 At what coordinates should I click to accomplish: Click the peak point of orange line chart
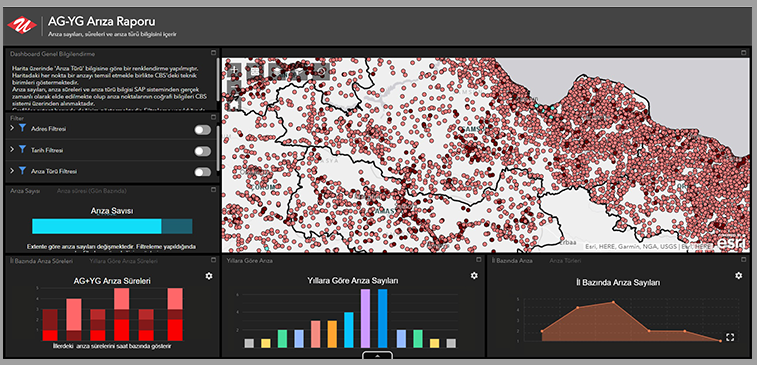(613, 302)
